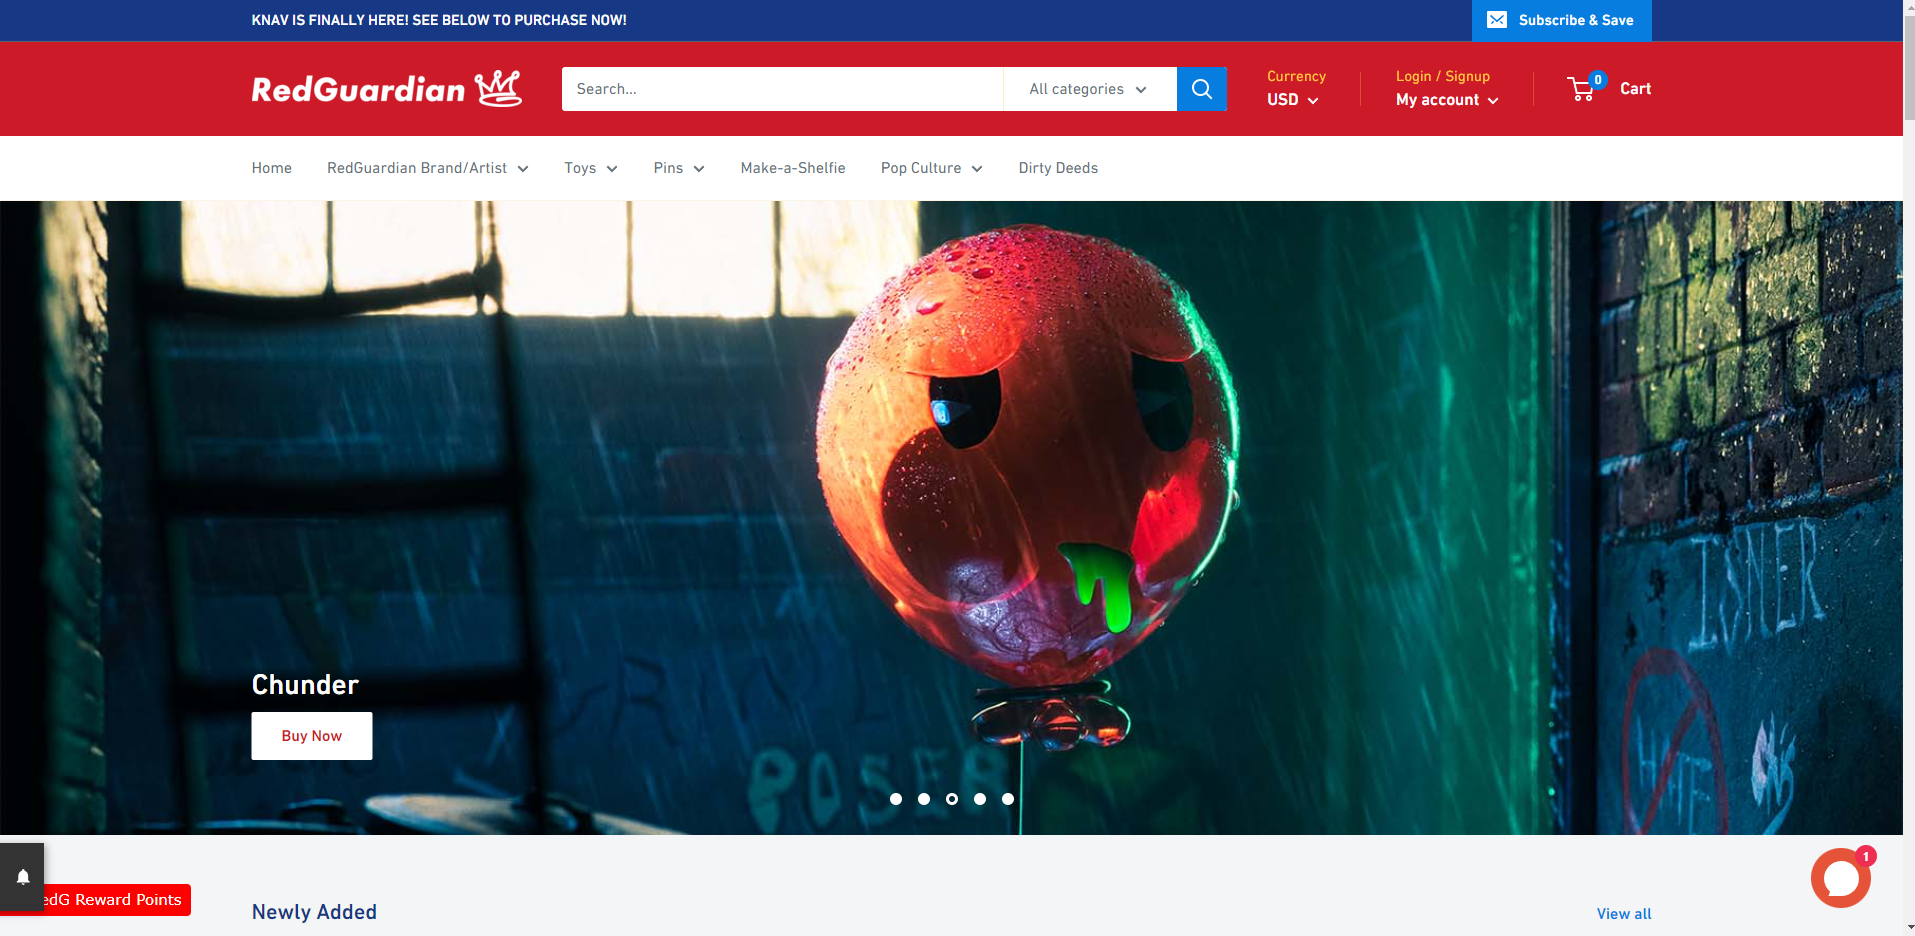
Task: Expand the My account menu
Action: point(1447,100)
